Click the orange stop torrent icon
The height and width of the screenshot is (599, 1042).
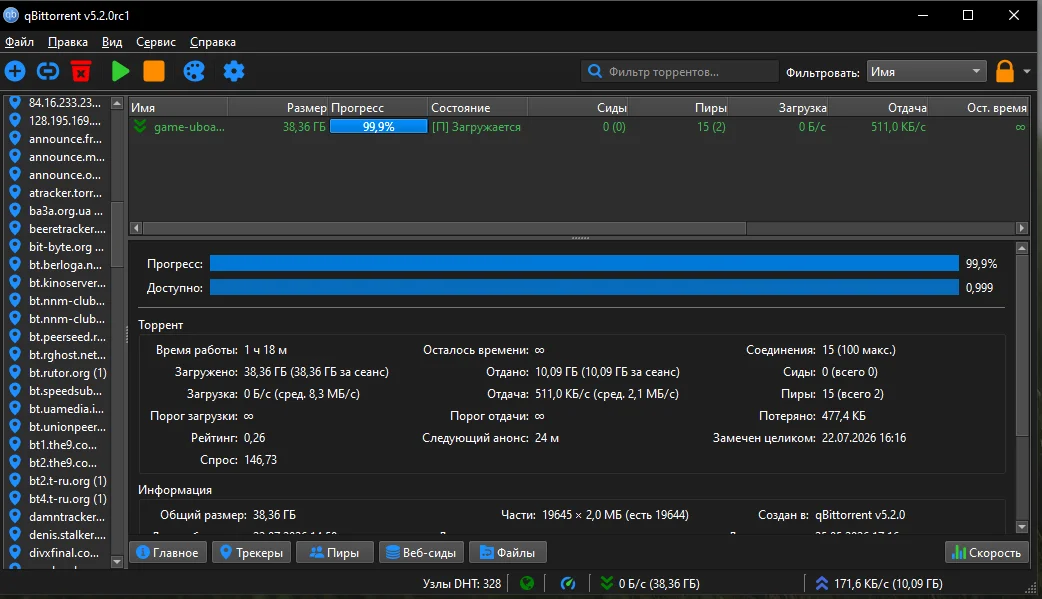point(154,71)
